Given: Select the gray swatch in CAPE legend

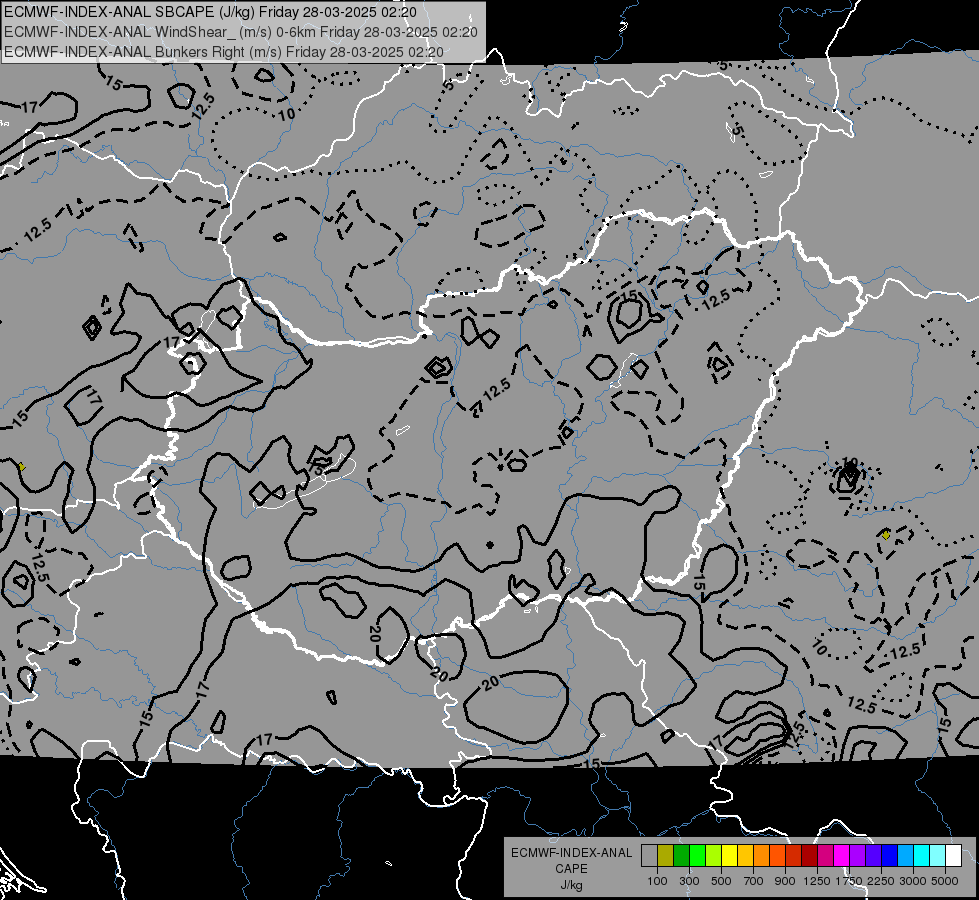Looking at the screenshot, I should 649,856.
